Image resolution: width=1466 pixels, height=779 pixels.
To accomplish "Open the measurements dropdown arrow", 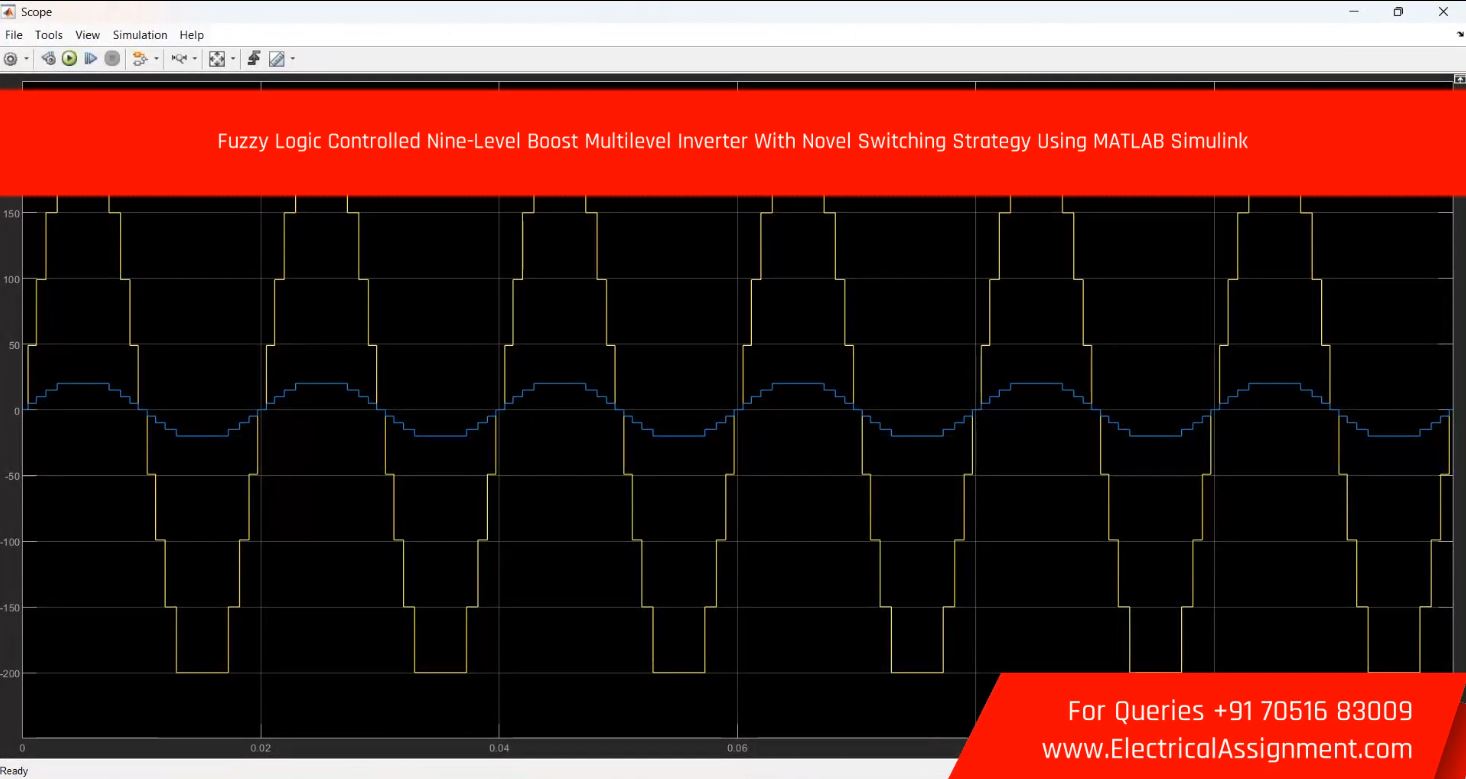I will pos(292,59).
